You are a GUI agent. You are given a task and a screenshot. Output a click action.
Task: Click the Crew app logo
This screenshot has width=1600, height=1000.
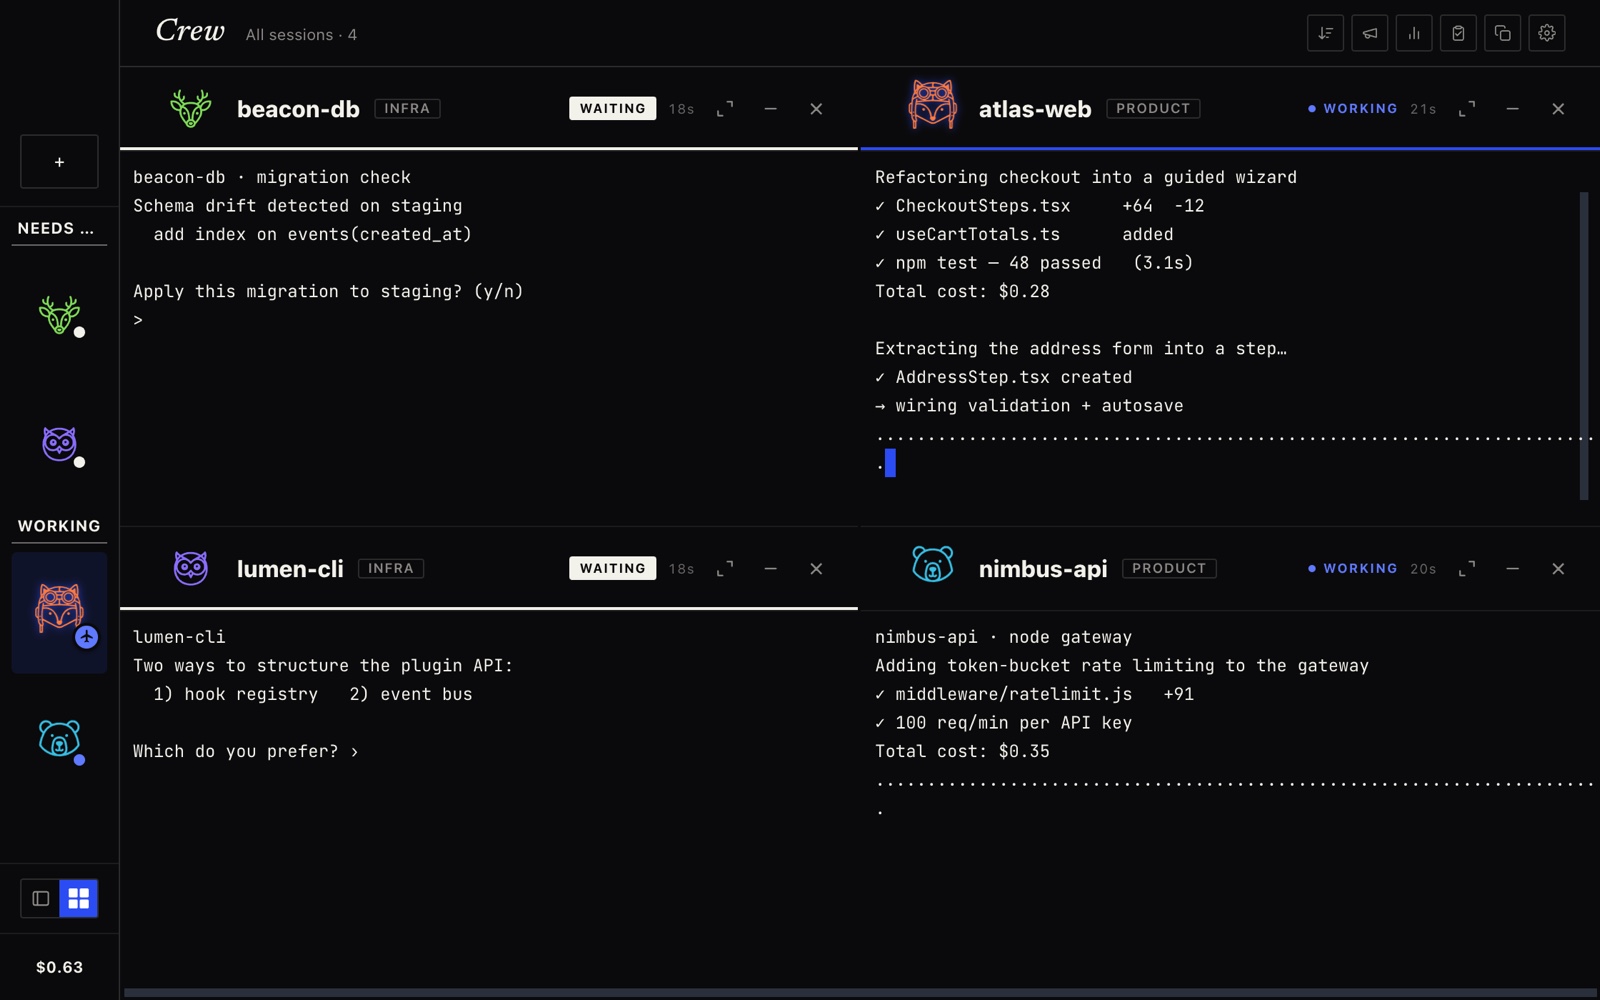190,31
